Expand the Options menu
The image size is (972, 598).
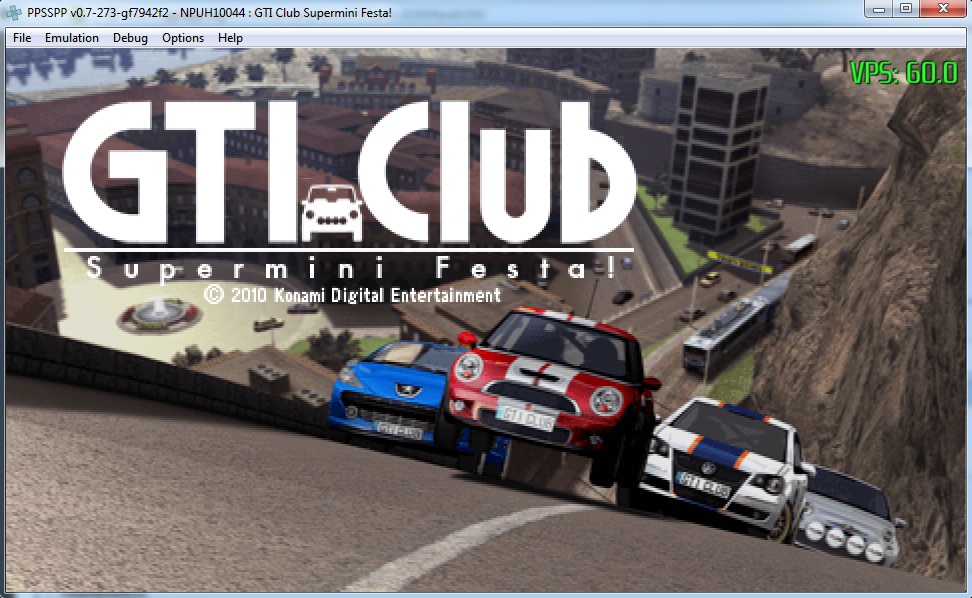183,38
